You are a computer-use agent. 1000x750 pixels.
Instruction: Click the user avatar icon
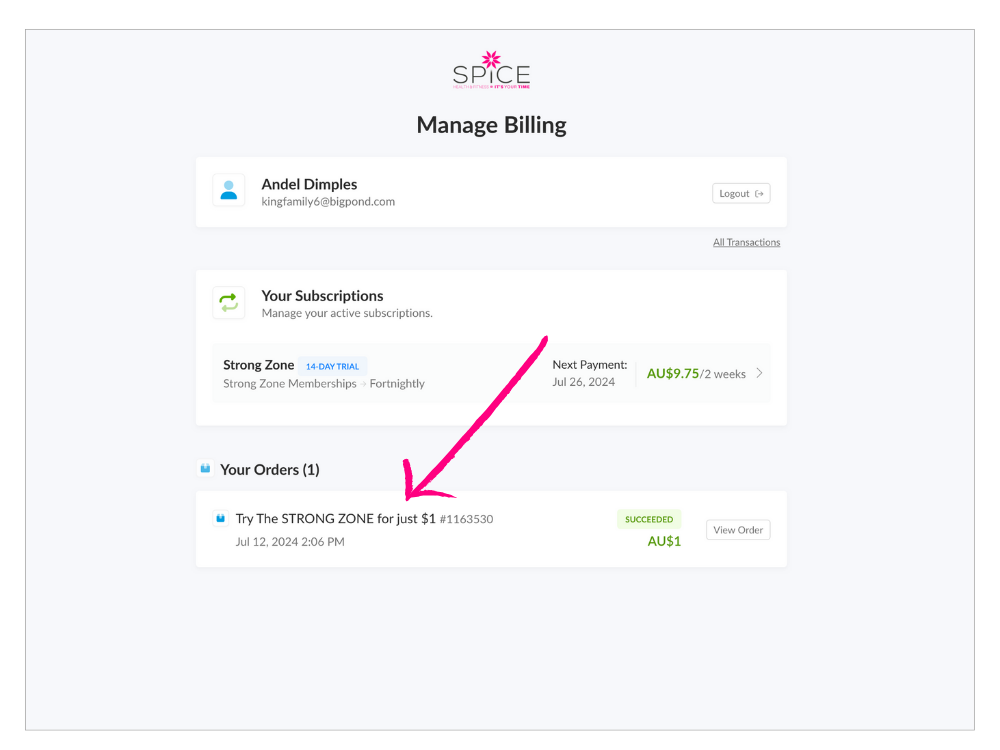[229, 190]
